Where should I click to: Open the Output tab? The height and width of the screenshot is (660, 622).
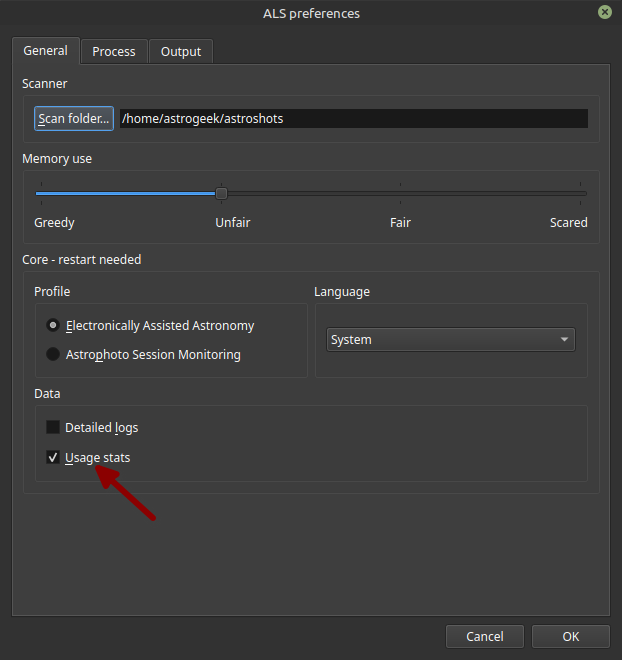181,52
